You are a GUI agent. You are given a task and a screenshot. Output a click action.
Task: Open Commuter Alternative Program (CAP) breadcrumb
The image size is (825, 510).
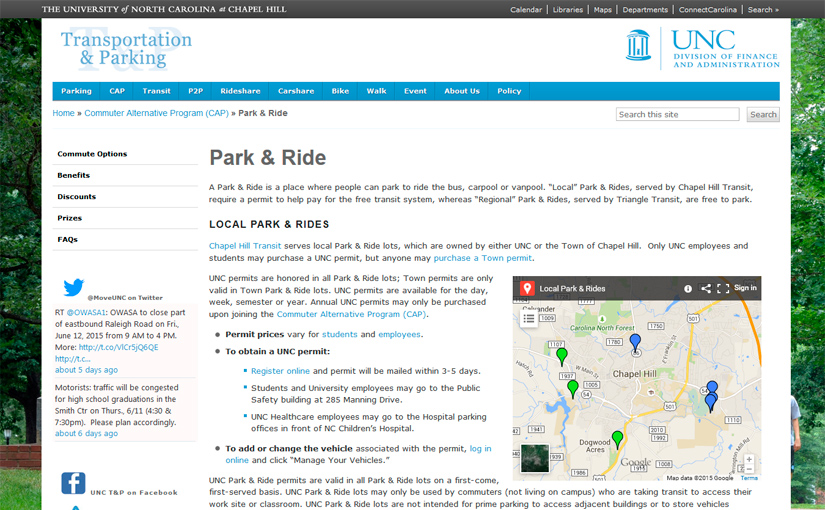(x=156, y=113)
